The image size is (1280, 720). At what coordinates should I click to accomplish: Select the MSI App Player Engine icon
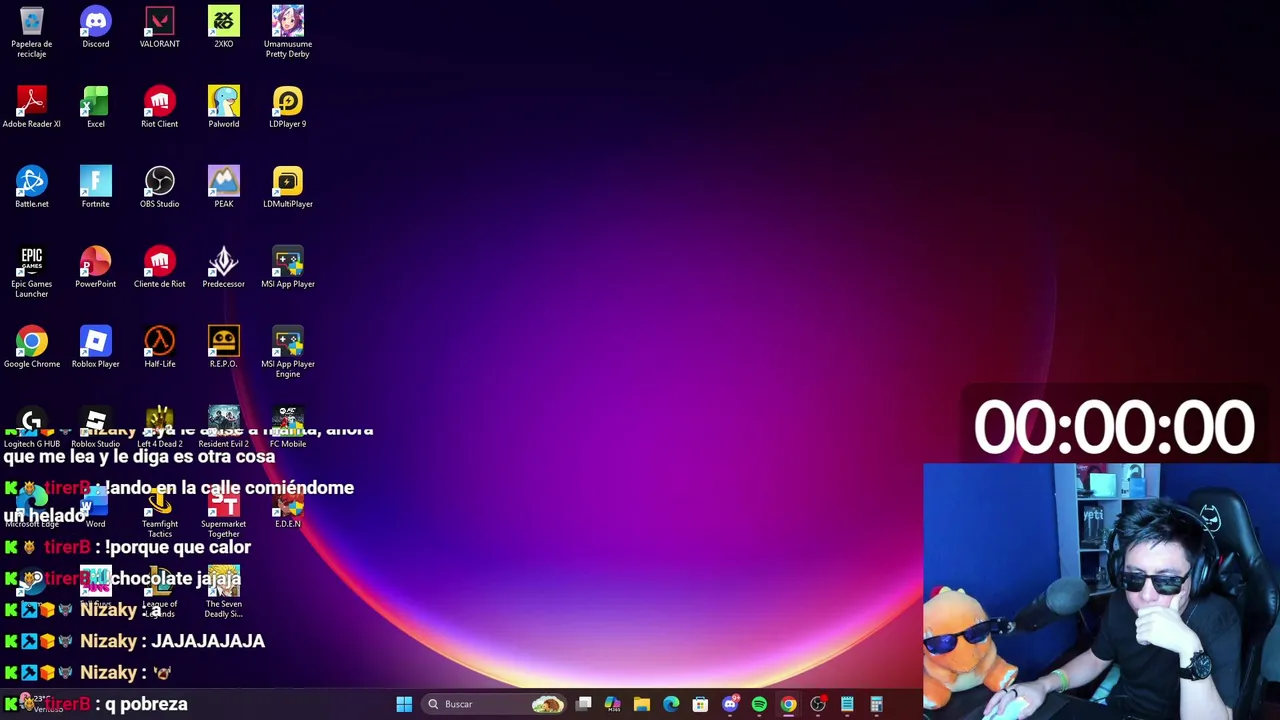[288, 352]
